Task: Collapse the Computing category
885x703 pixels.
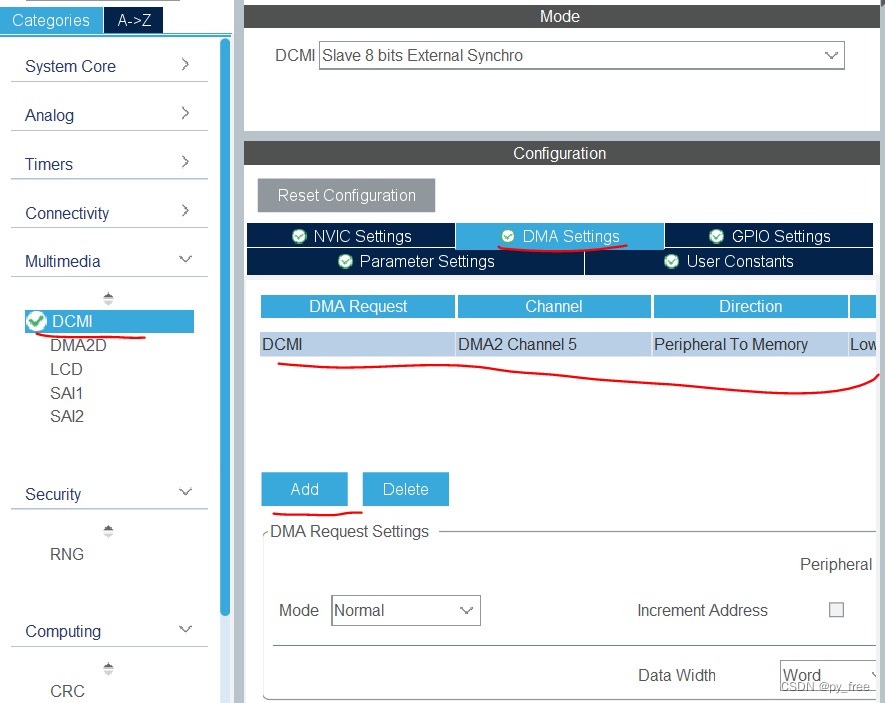Action: pos(185,629)
